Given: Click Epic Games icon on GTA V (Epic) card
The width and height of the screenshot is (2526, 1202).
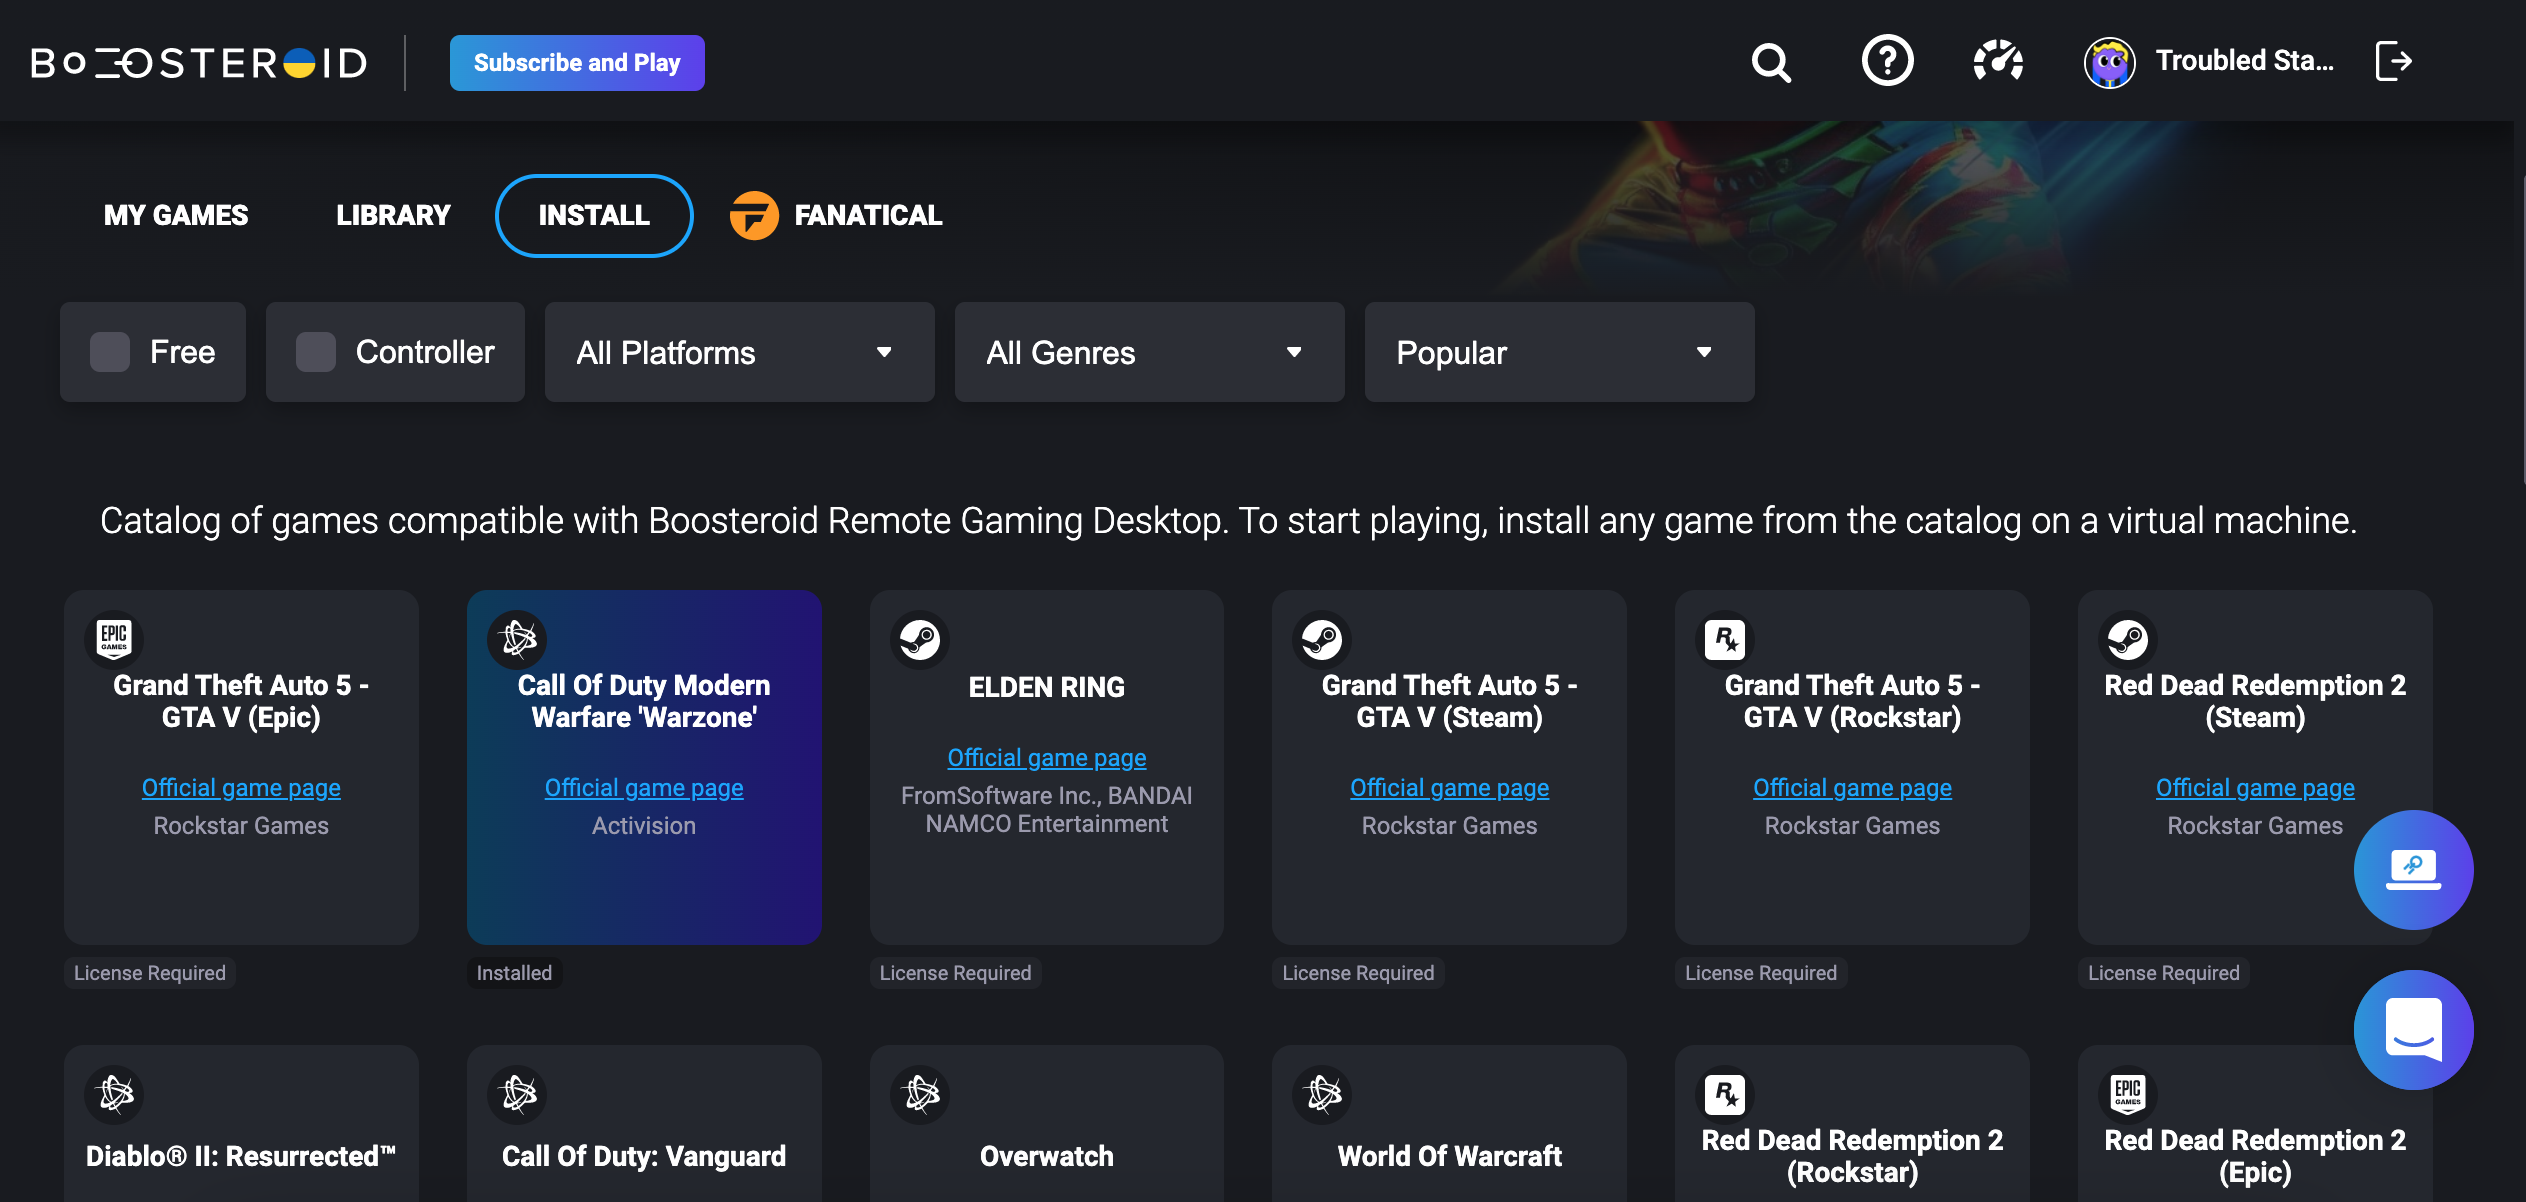Looking at the screenshot, I should point(114,638).
